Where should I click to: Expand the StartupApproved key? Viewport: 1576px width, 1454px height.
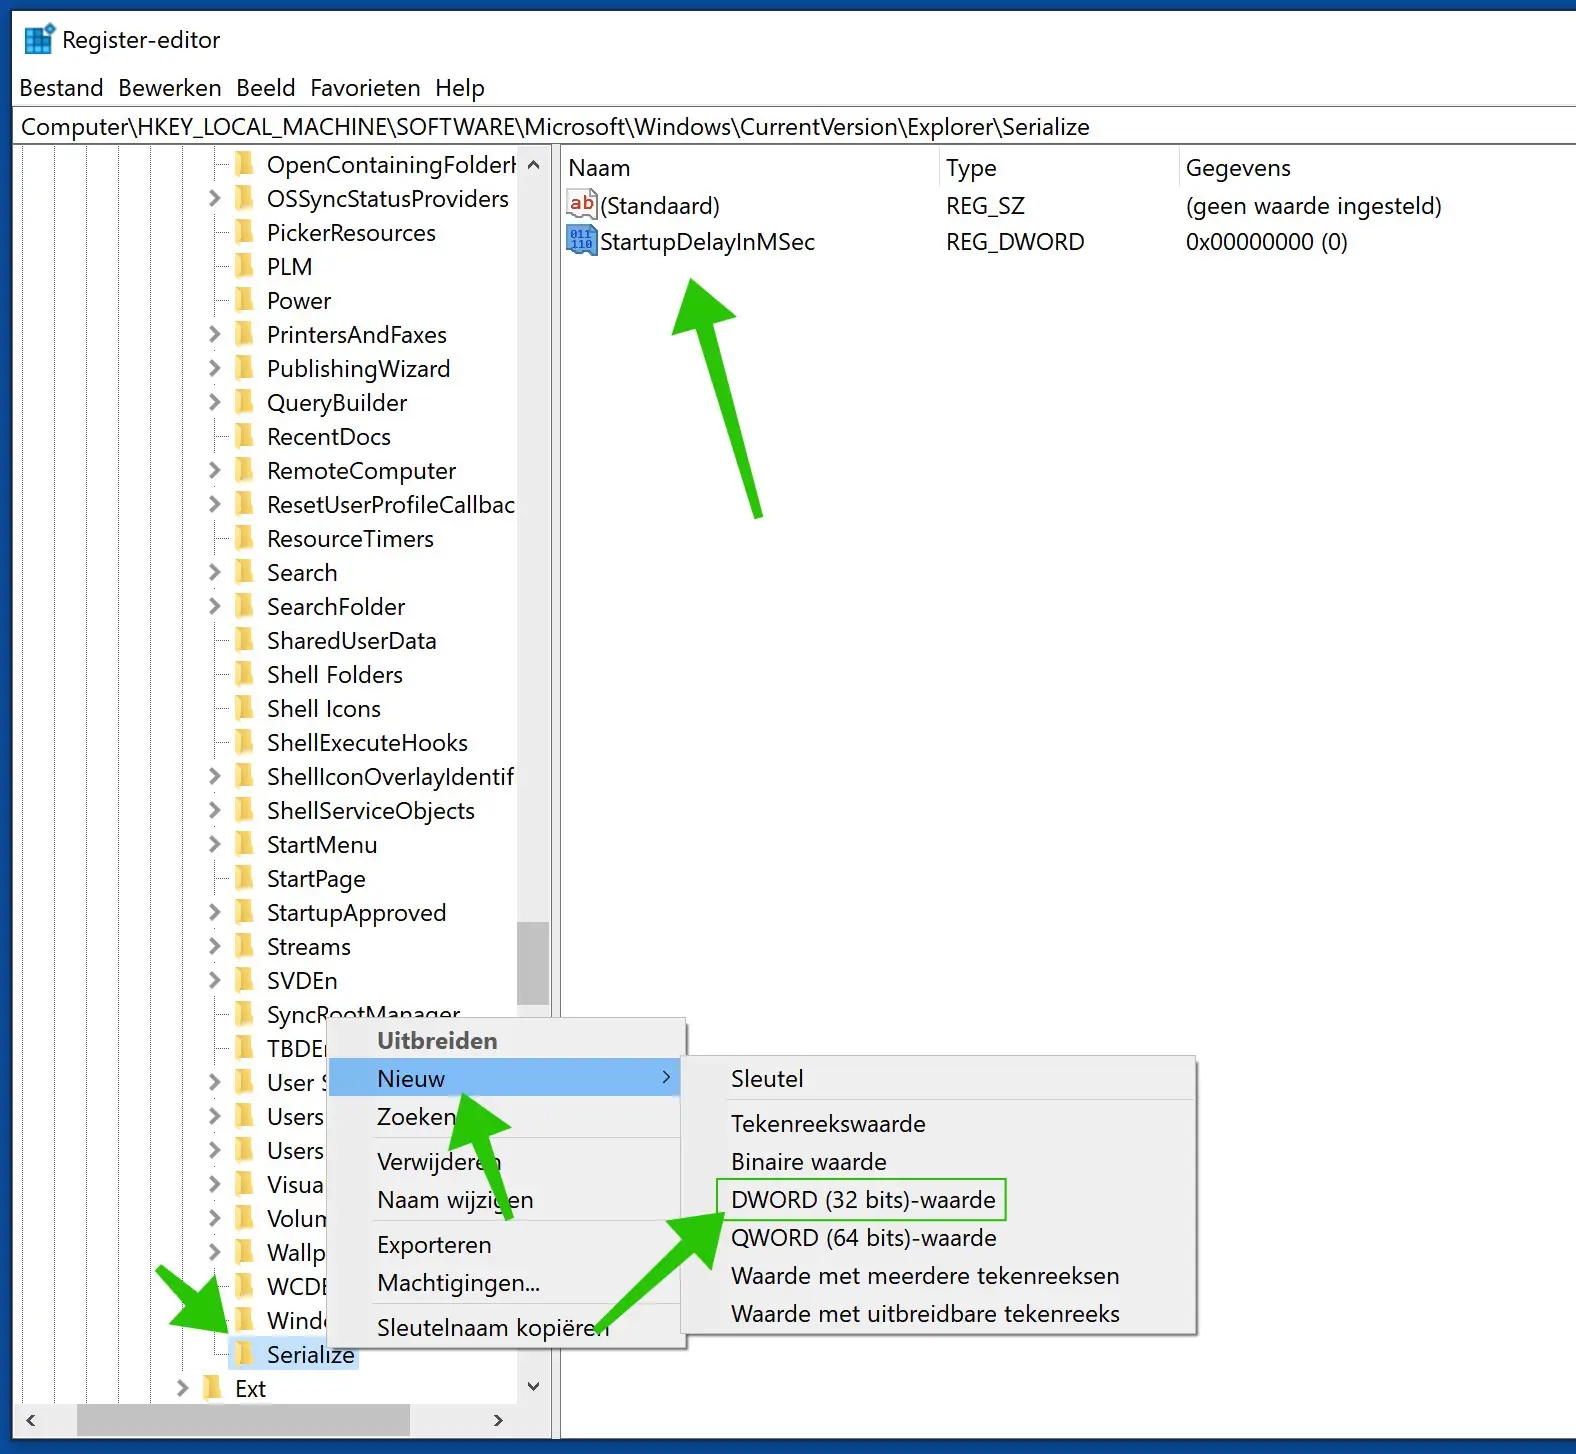click(214, 912)
